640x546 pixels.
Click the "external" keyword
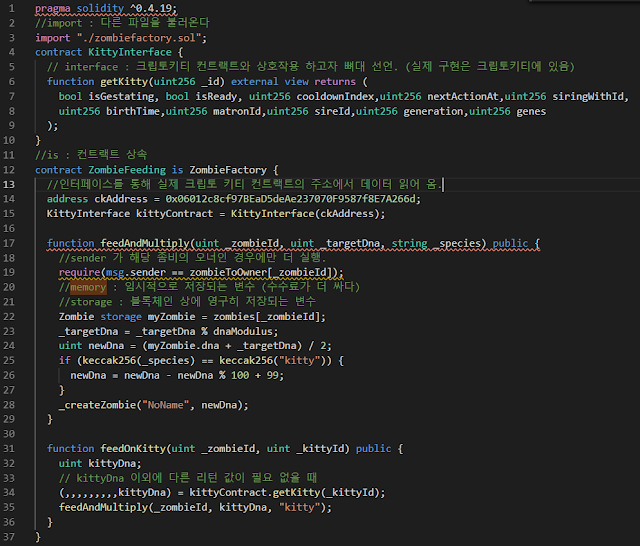click(x=254, y=82)
